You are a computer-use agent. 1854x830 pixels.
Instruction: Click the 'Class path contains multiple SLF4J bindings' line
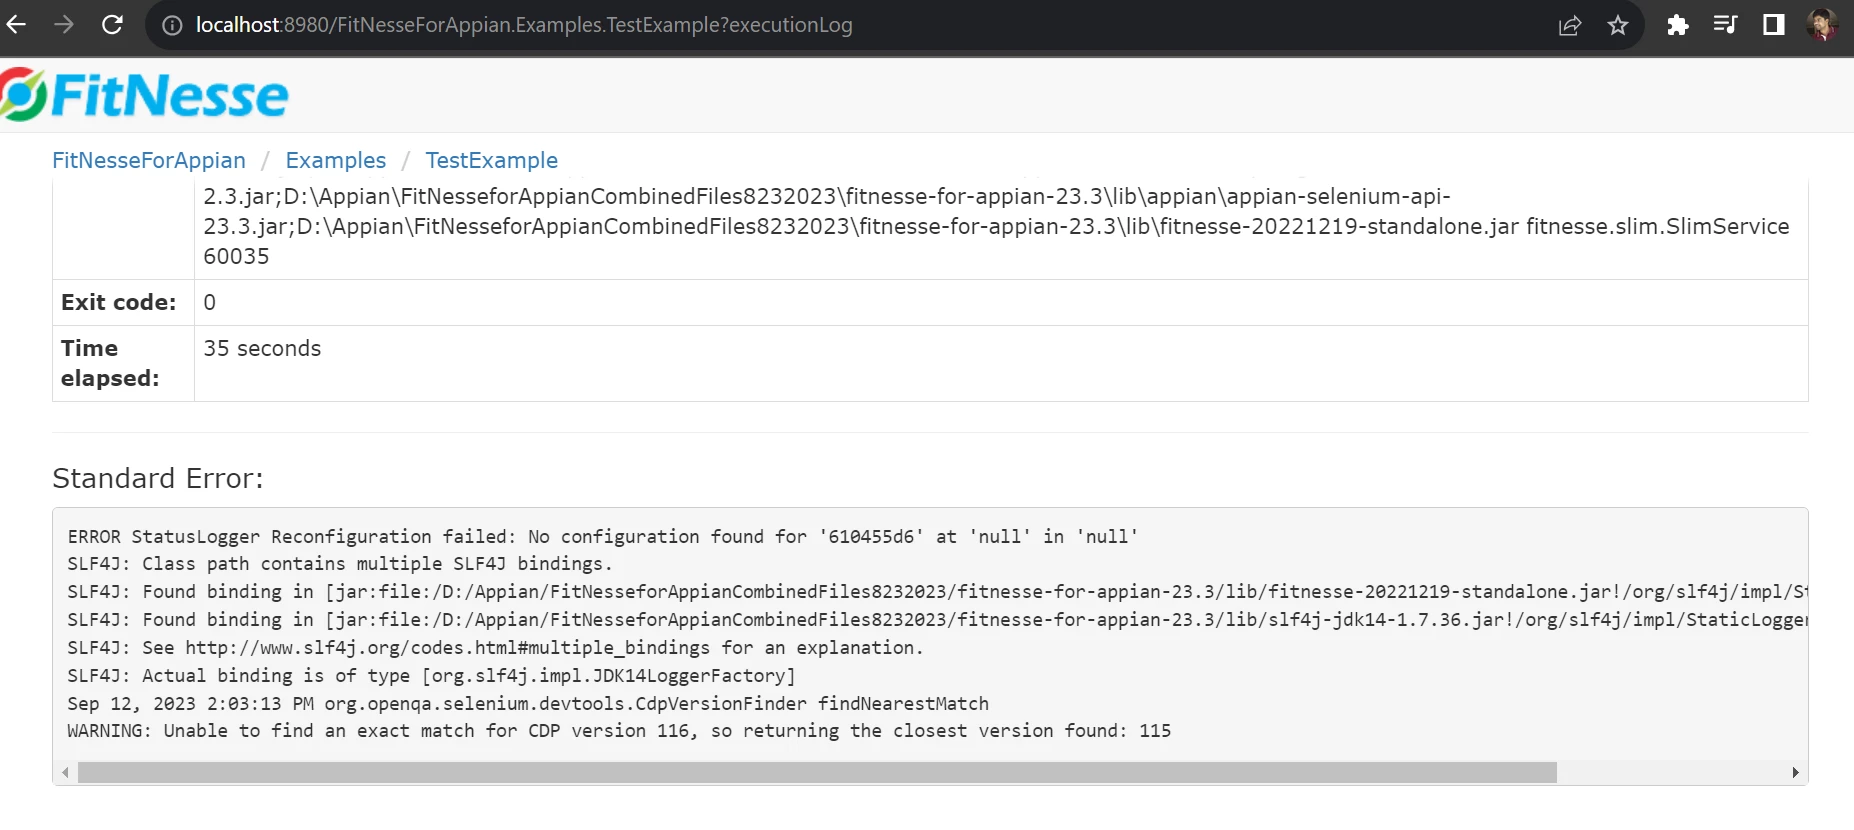(x=340, y=564)
